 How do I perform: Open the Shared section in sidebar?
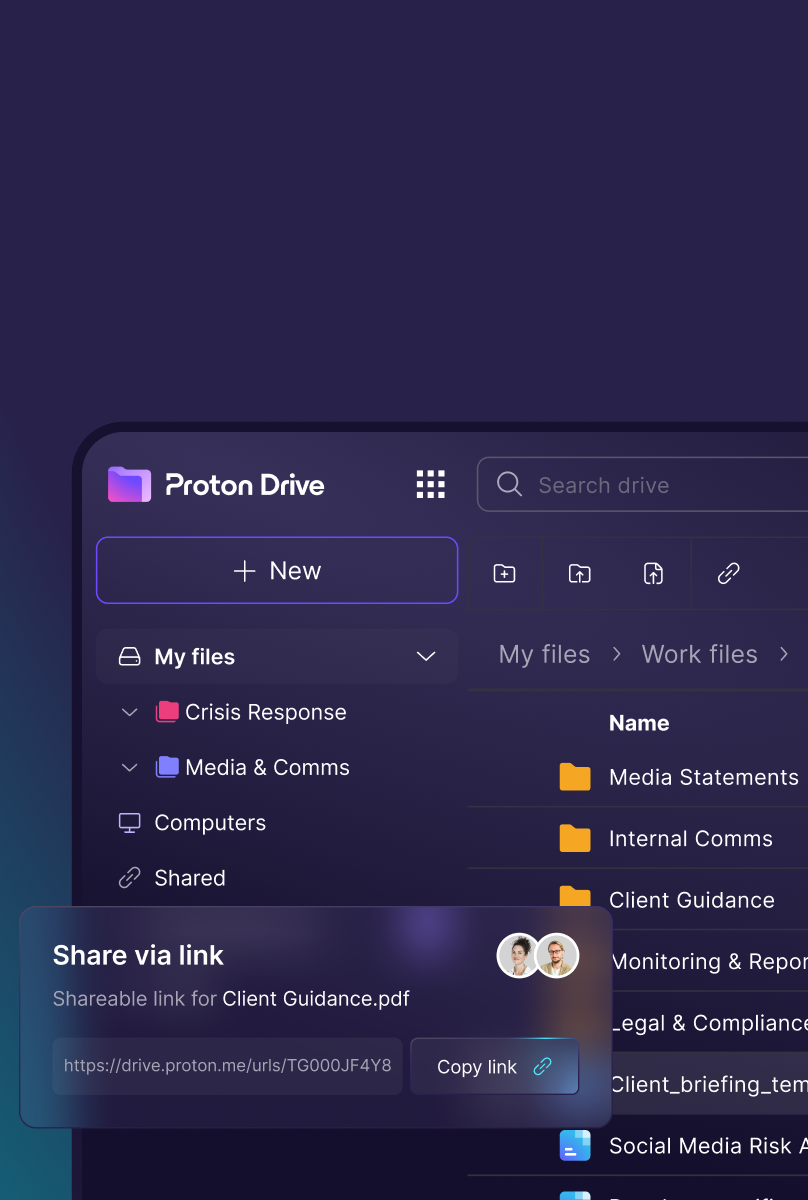(x=189, y=878)
